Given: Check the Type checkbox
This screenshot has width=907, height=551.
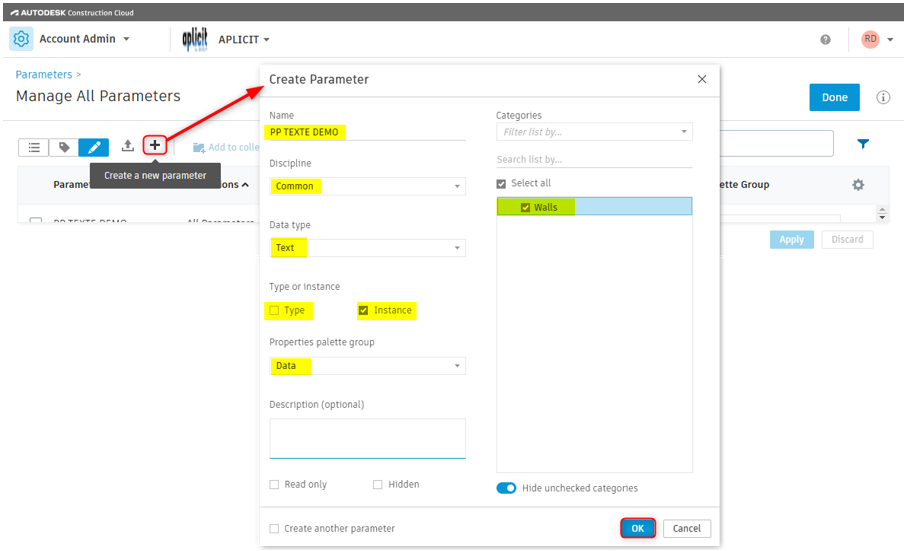Looking at the screenshot, I should click(275, 310).
